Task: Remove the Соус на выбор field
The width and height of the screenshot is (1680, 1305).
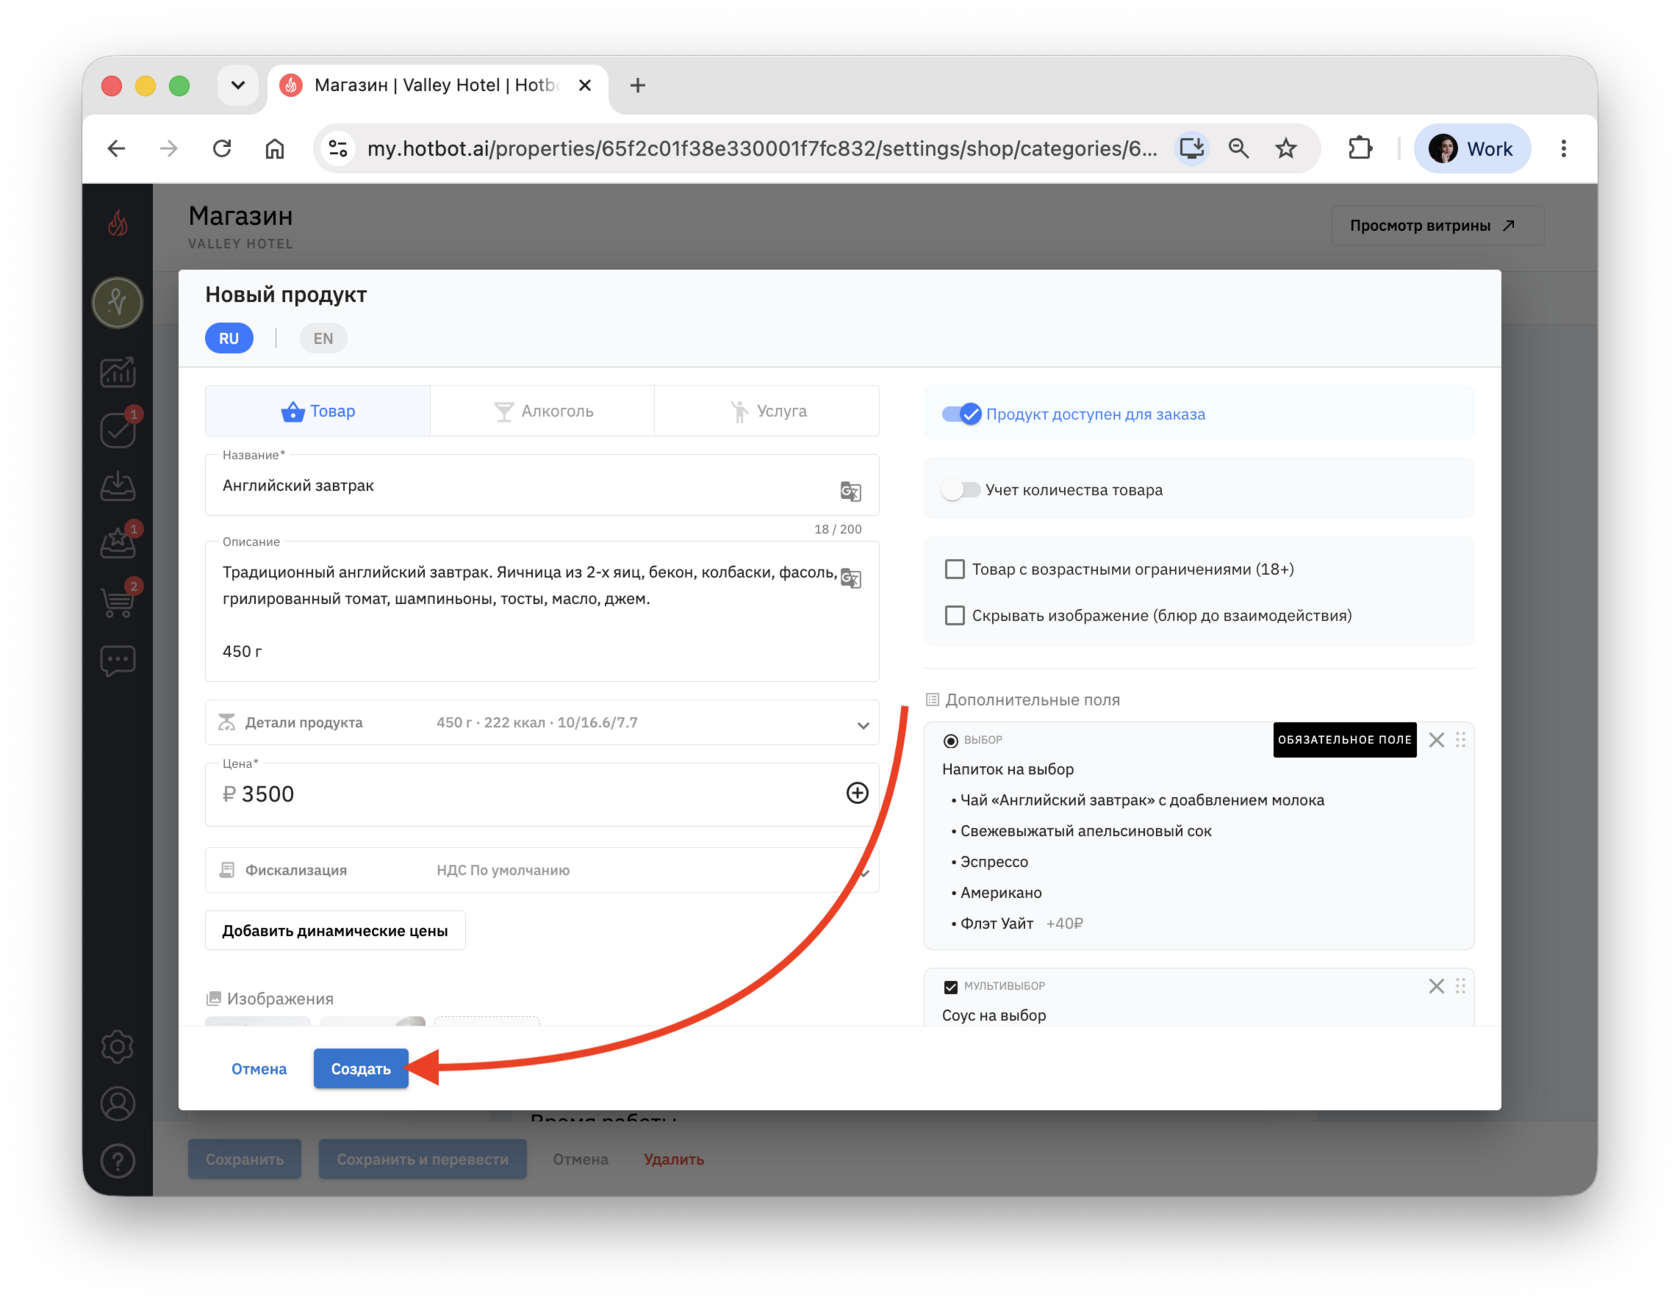Action: point(1436,986)
